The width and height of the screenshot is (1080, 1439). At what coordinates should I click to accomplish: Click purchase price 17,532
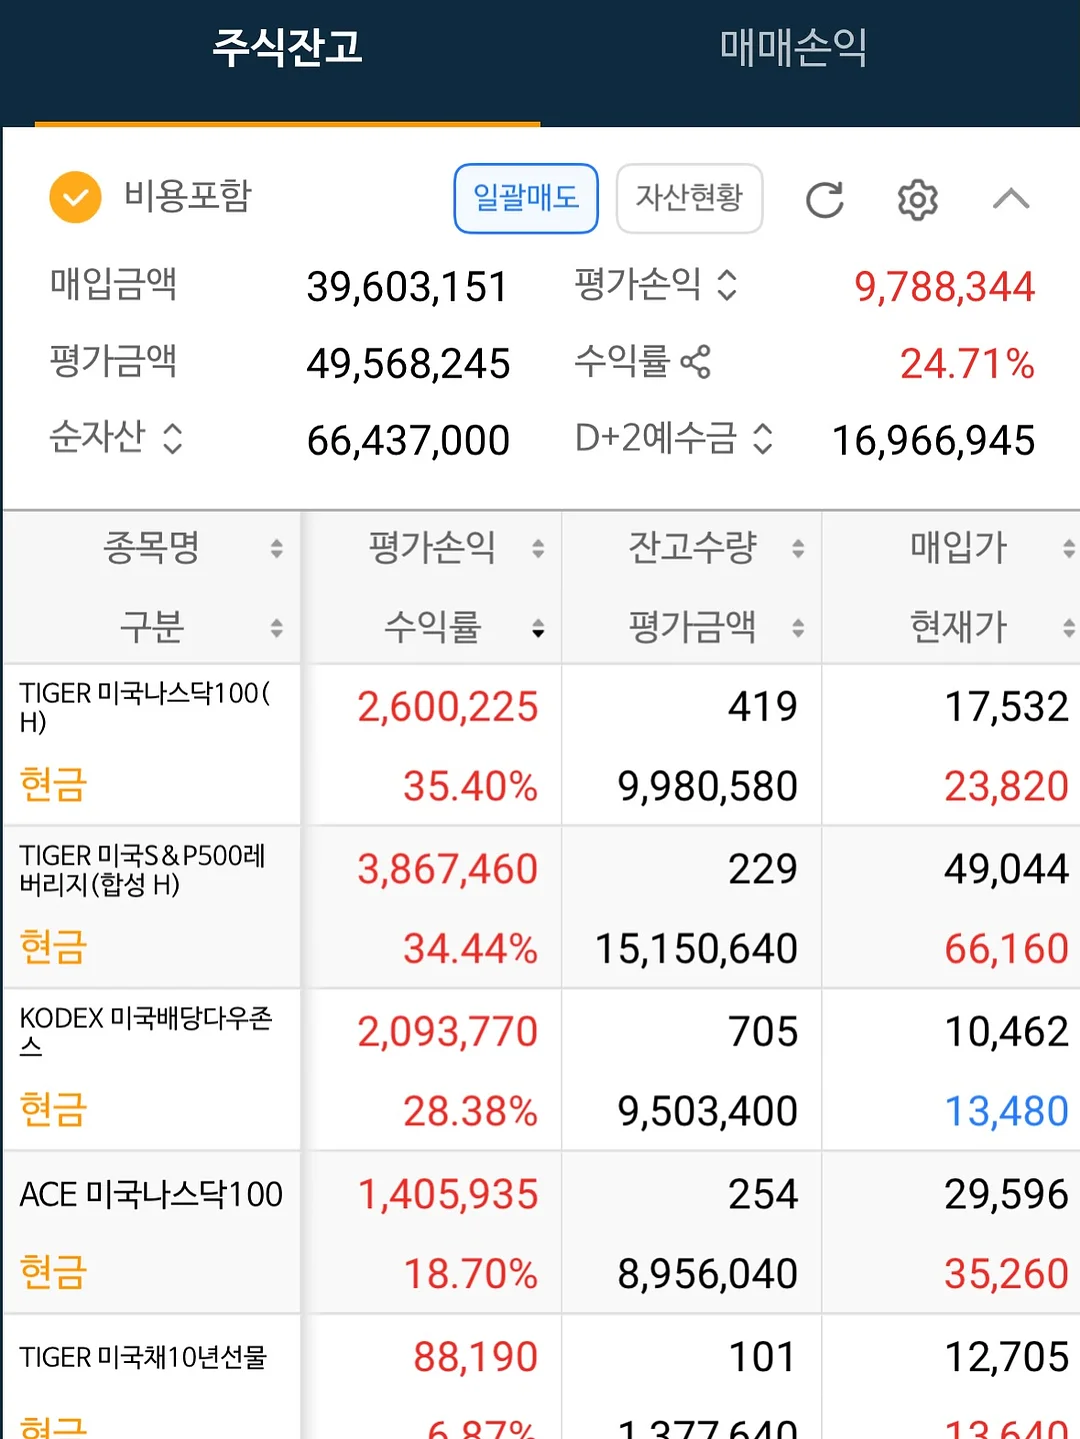coord(1007,707)
